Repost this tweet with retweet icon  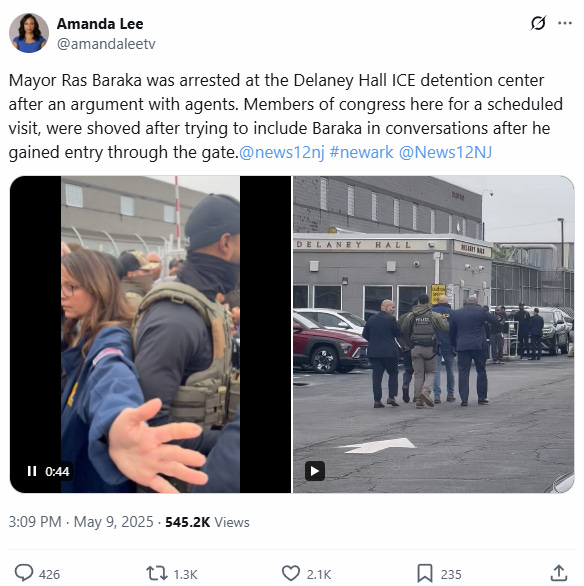156,573
